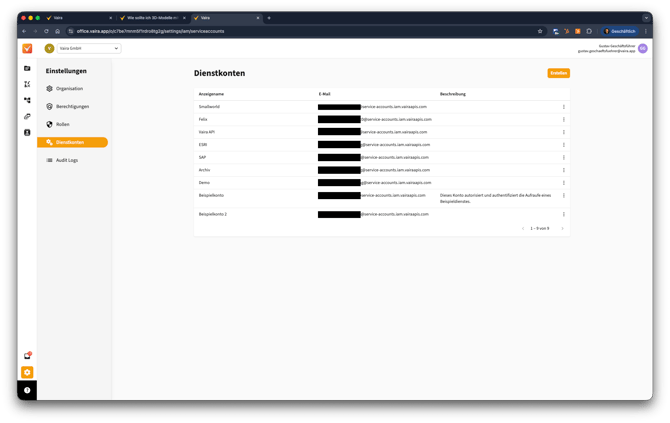The height and width of the screenshot is (423, 670).
Task: Click the Vaira logo in the sidebar
Action: point(27,48)
